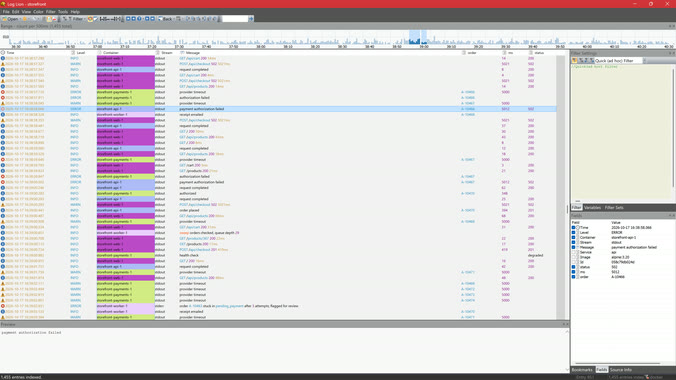676x380 pixels.
Task: Open the Tools menu
Action: pyautogui.click(x=63, y=12)
